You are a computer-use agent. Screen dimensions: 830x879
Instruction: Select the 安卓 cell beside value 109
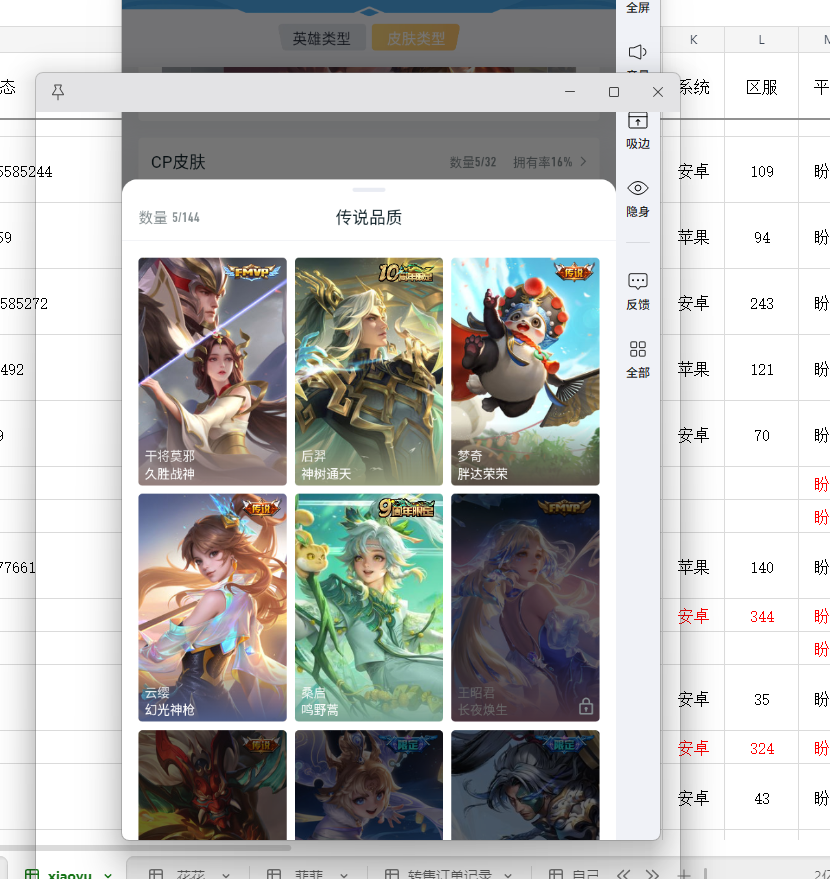pyautogui.click(x=693, y=172)
